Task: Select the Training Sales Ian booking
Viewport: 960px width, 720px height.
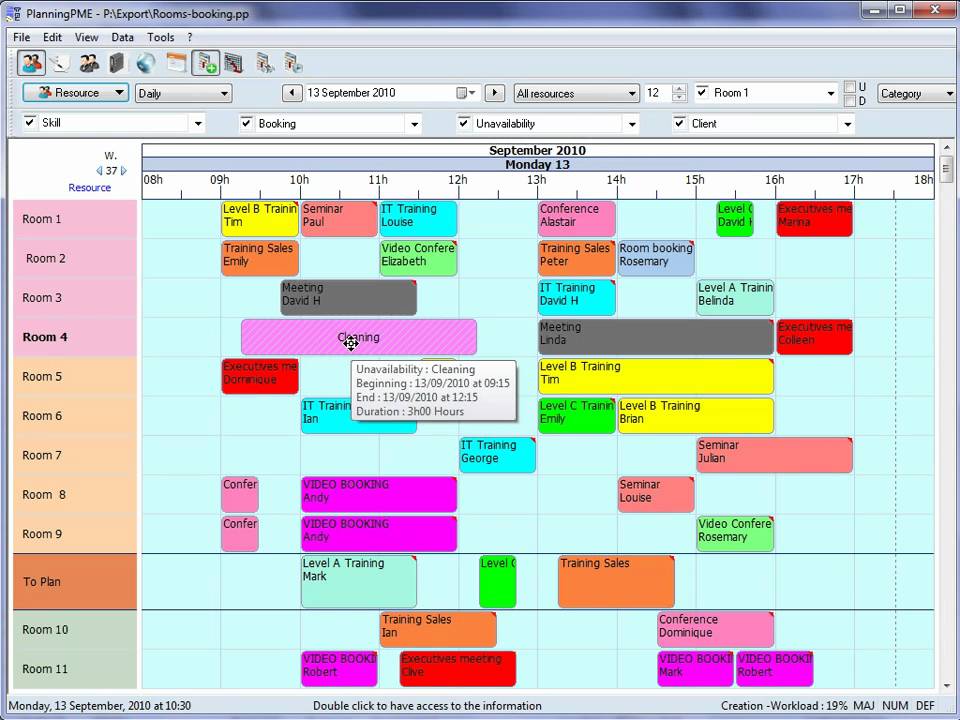Action: (x=438, y=629)
